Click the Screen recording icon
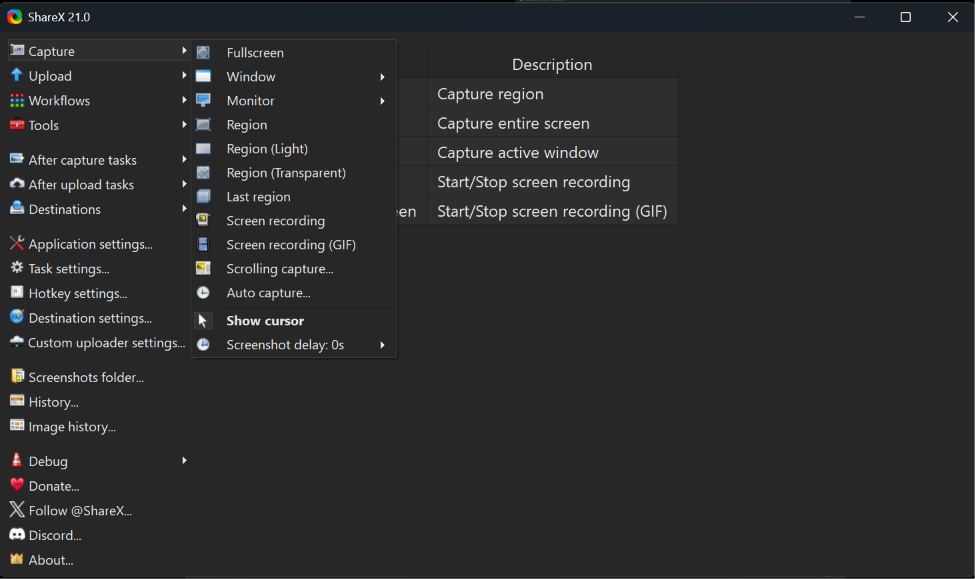This screenshot has height=579, width=975. point(203,221)
